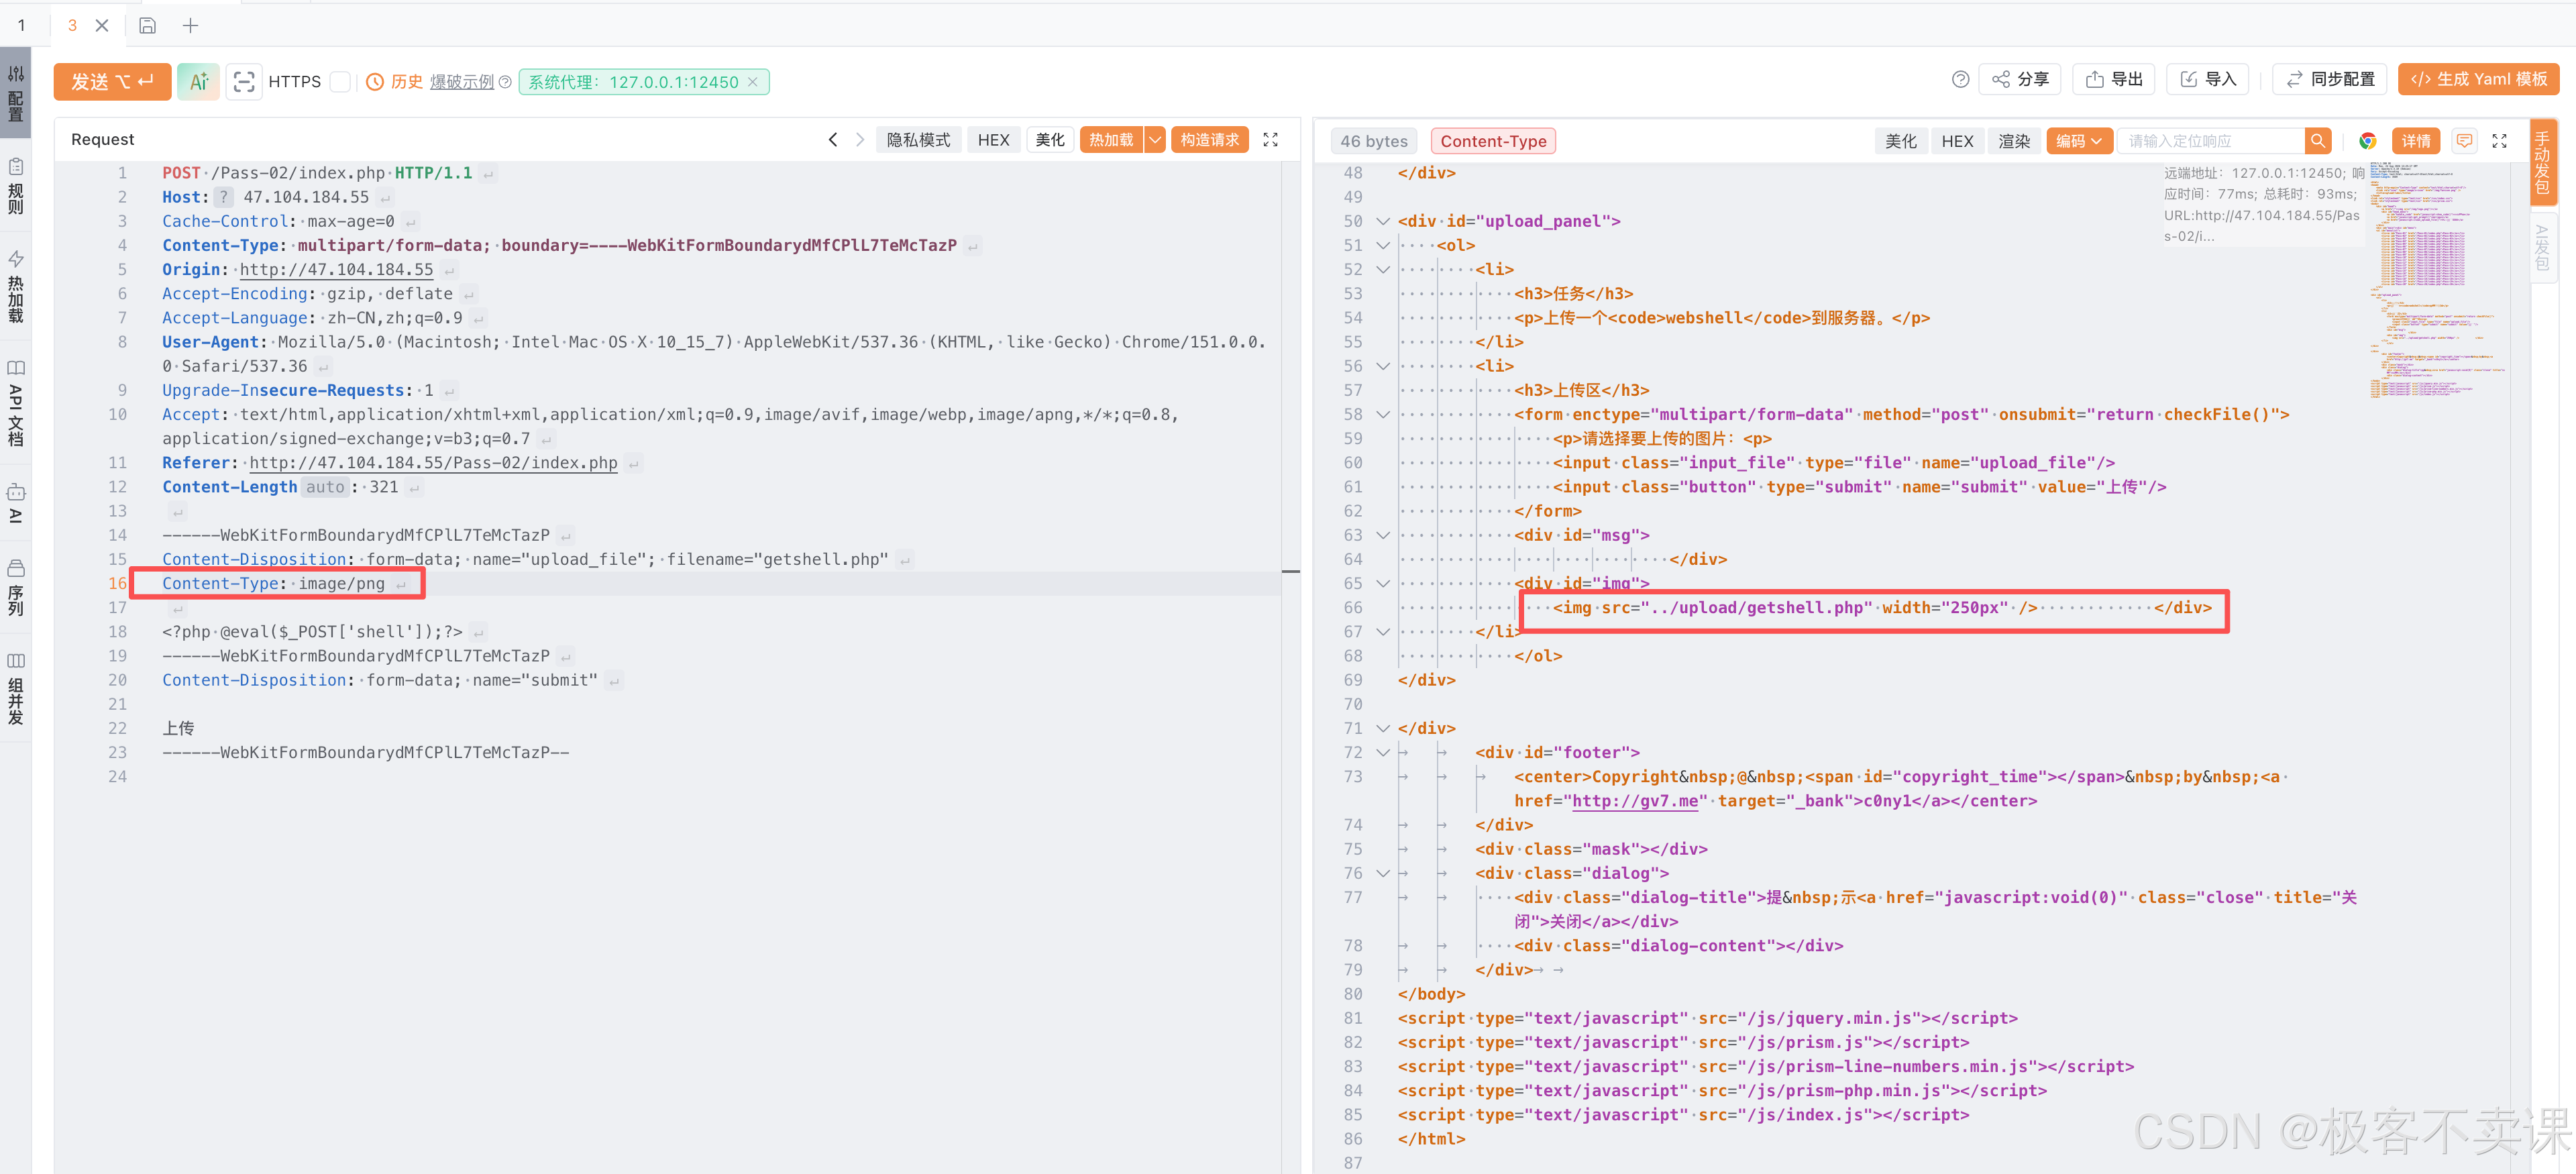Open the 爆破示例 link
This screenshot has width=2576, height=1174.
(x=462, y=82)
